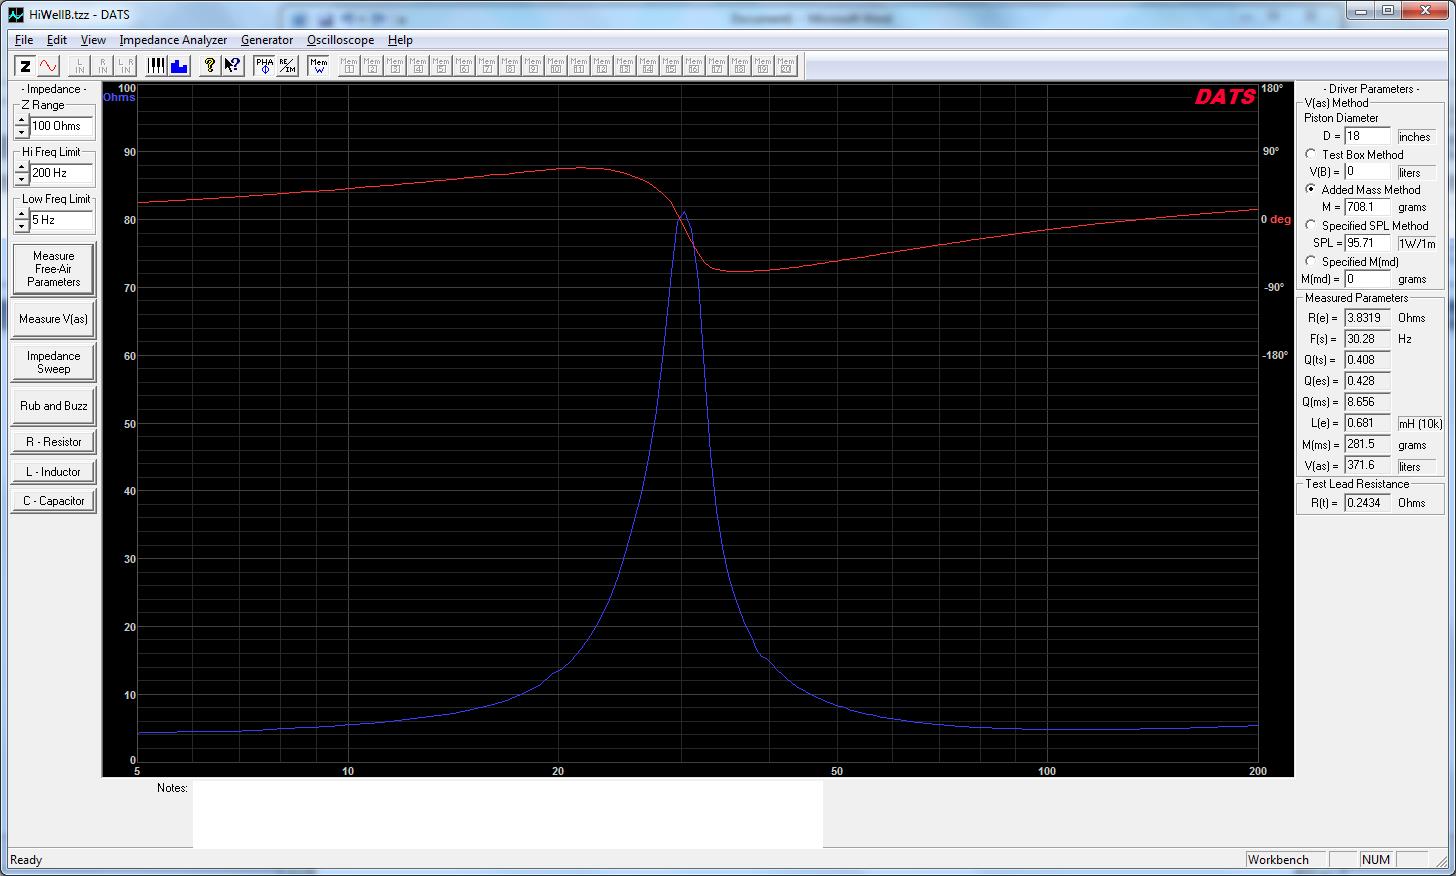
Task: Select the Mem 2 memory slot icon
Action: point(372,66)
